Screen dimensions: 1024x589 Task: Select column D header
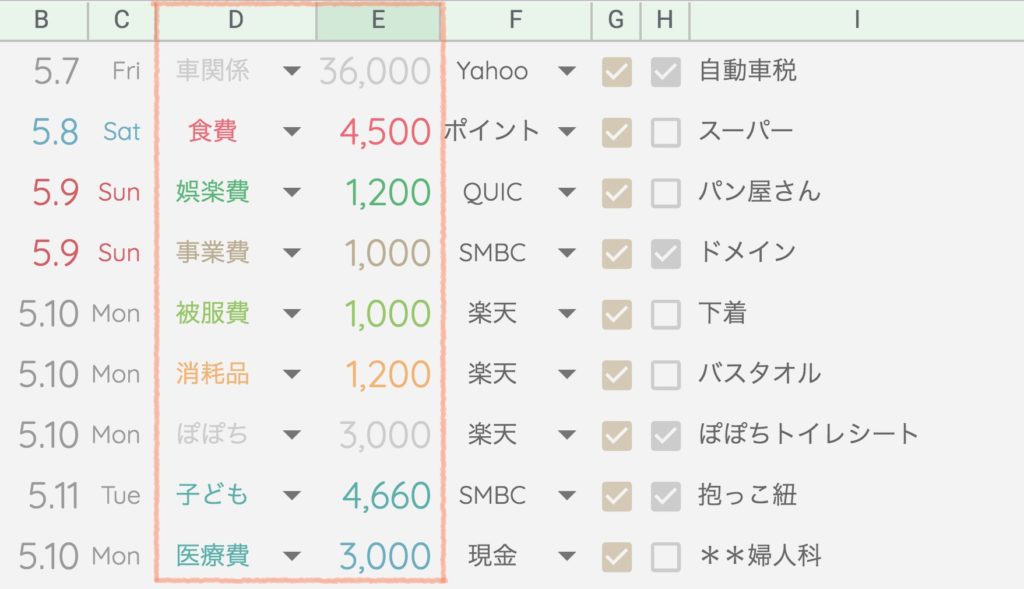tap(236, 20)
